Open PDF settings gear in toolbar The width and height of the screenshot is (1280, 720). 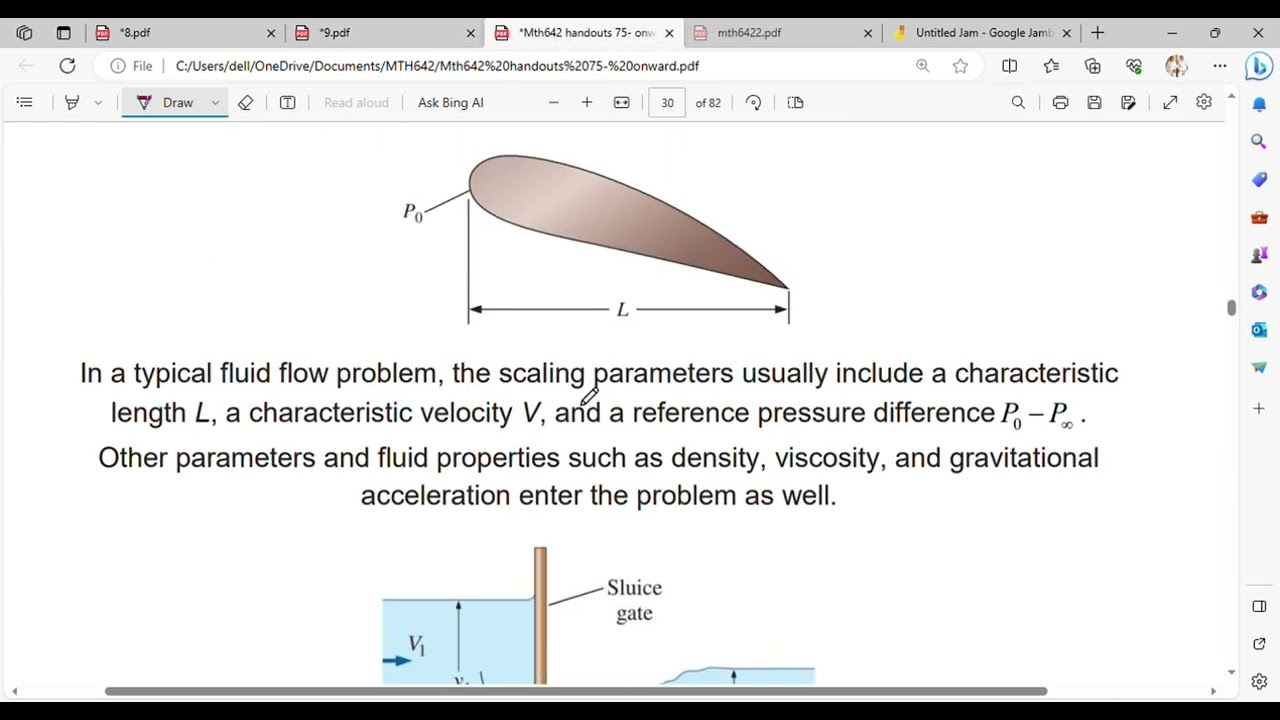point(1204,102)
